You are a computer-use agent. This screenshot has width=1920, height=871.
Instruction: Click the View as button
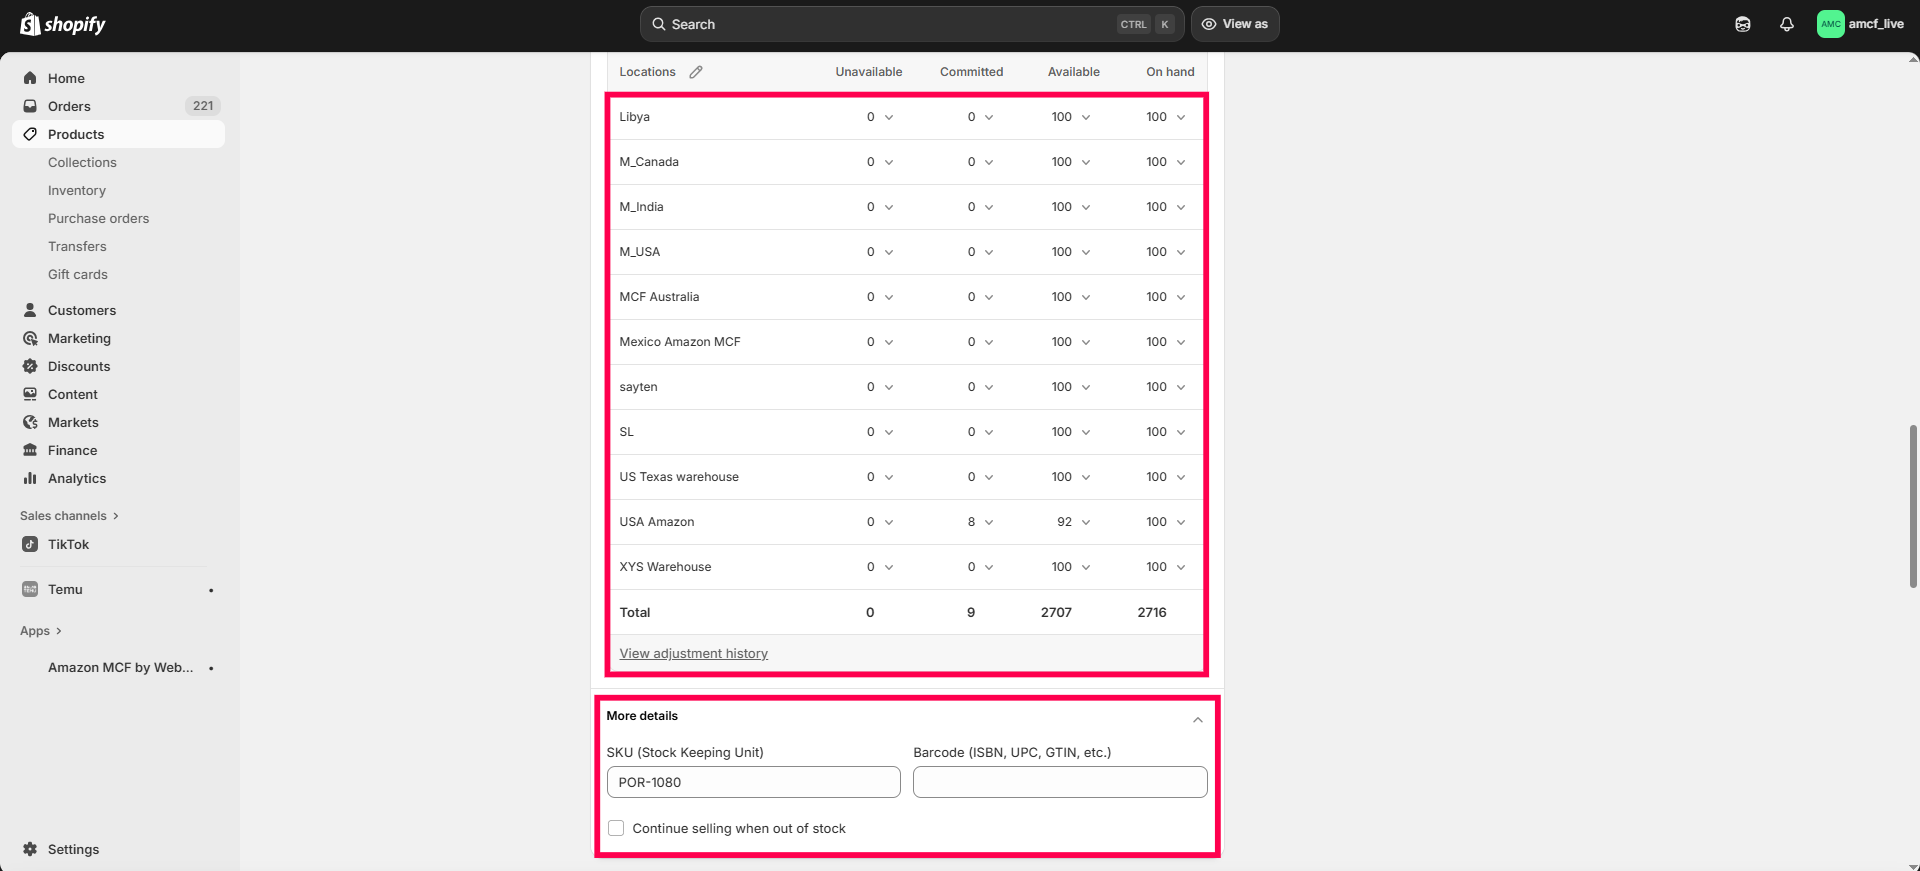(1235, 24)
